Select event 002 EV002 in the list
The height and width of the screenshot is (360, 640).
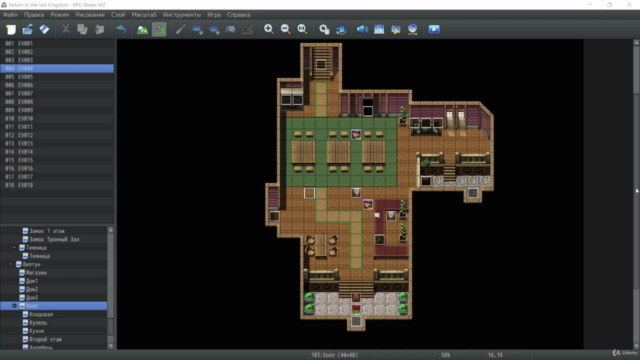click(57, 52)
